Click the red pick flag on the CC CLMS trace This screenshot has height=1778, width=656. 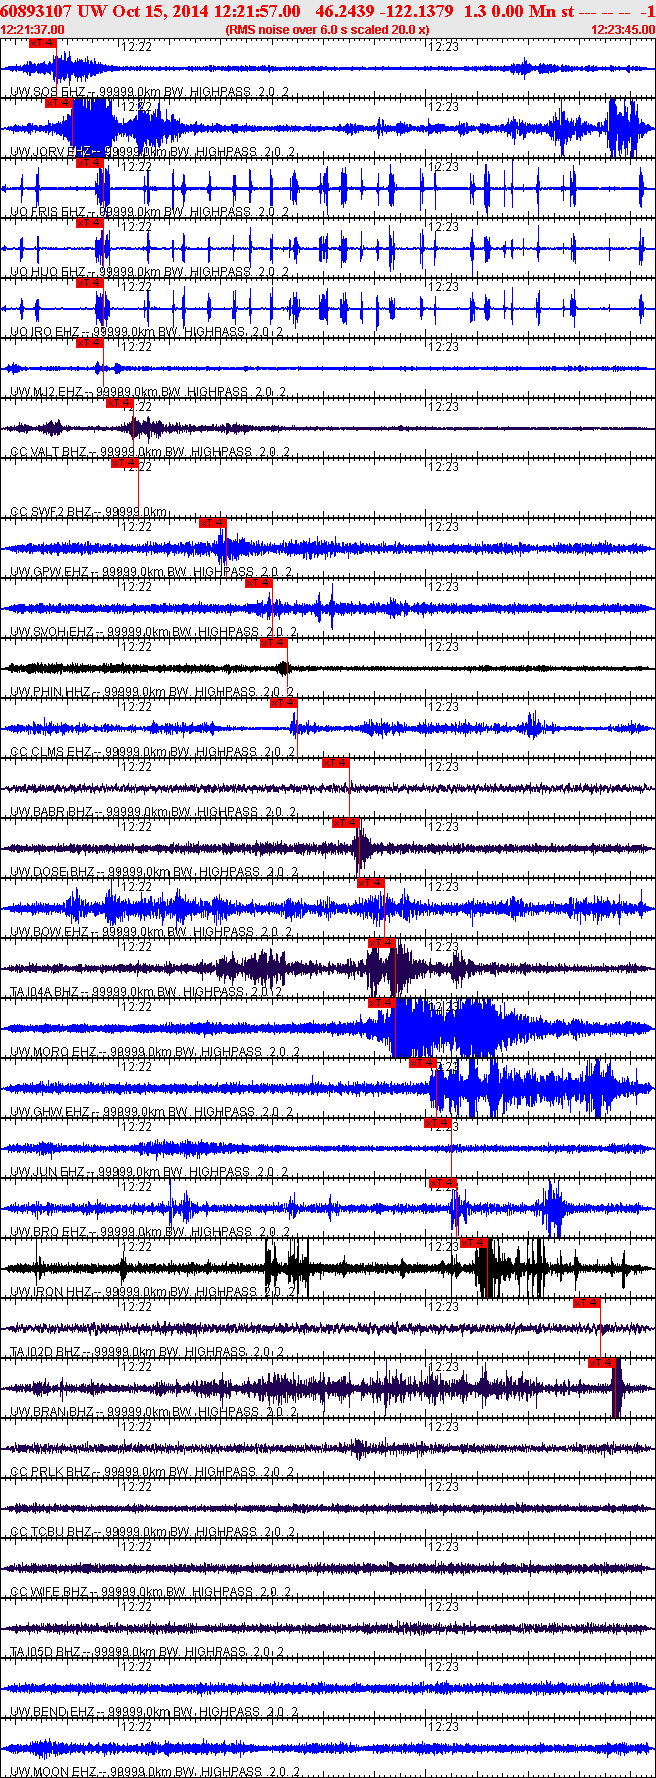284,703
